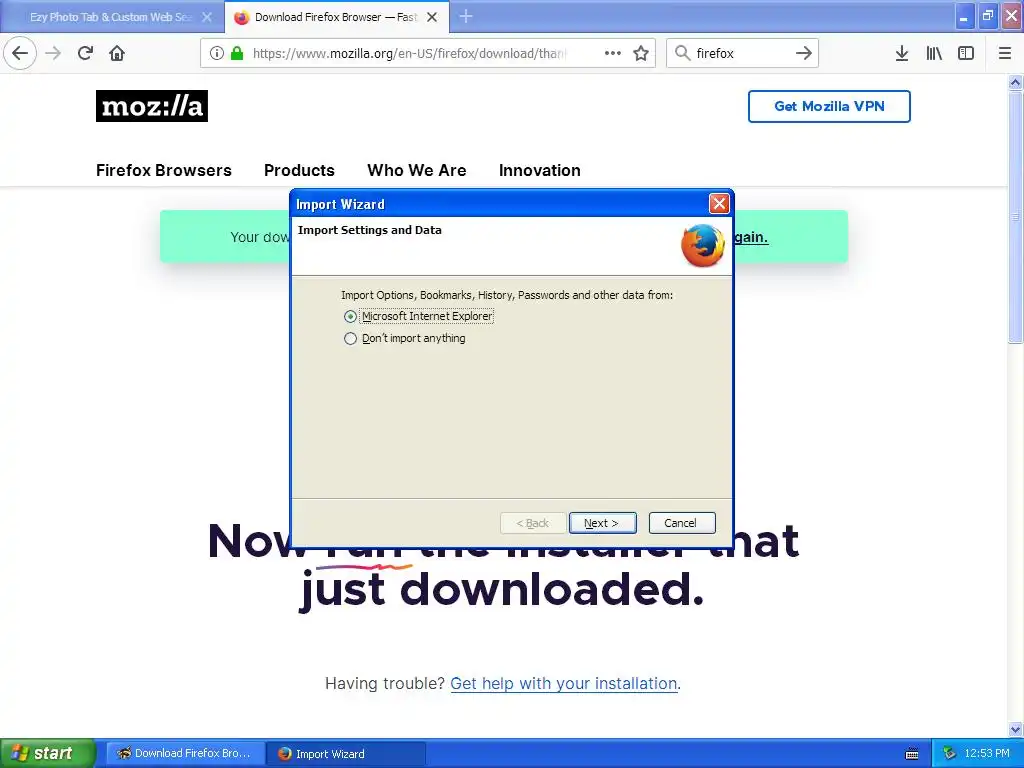Screen dimensions: 1024x768
Task: Select Don't import anything radio option
Action: tap(351, 339)
